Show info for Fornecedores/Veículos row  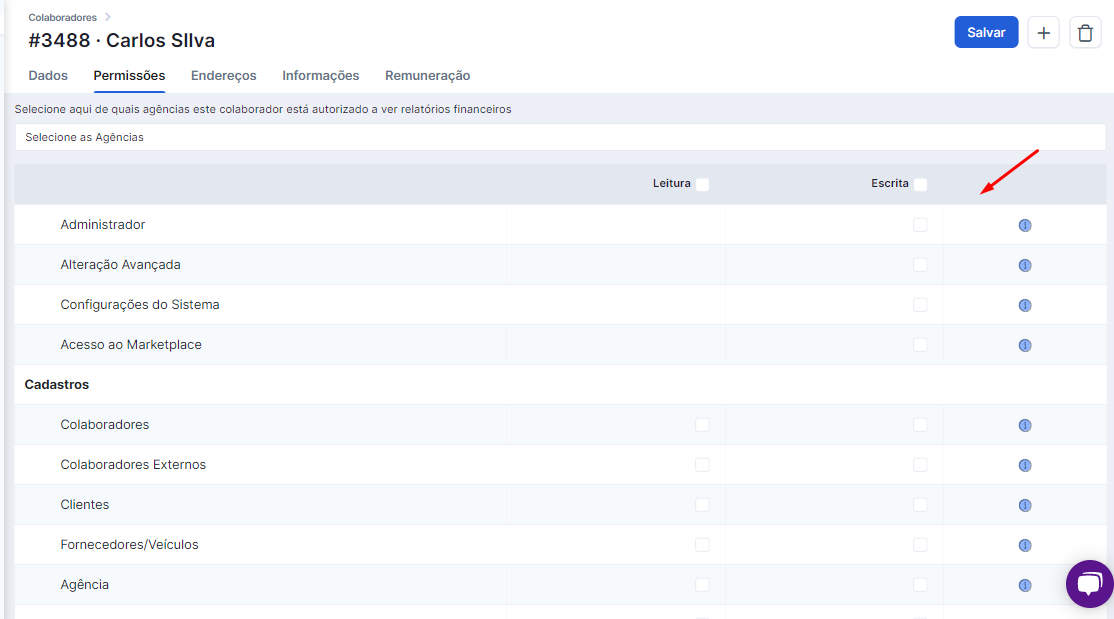click(x=1024, y=545)
